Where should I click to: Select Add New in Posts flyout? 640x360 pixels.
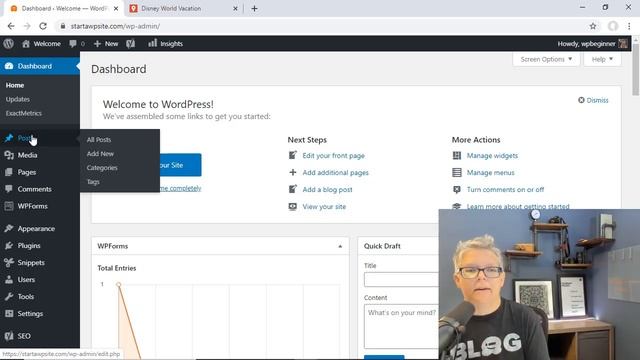(x=100, y=154)
